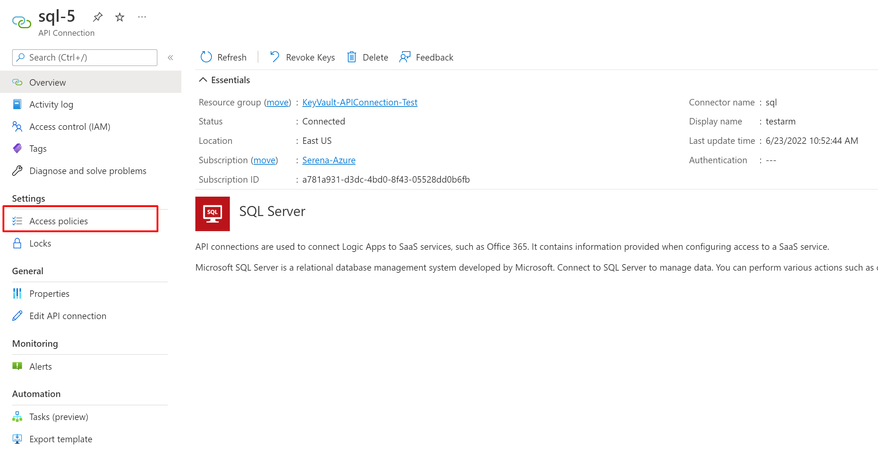
Task: Click the pencil Edit API connection icon
Action: [17, 316]
